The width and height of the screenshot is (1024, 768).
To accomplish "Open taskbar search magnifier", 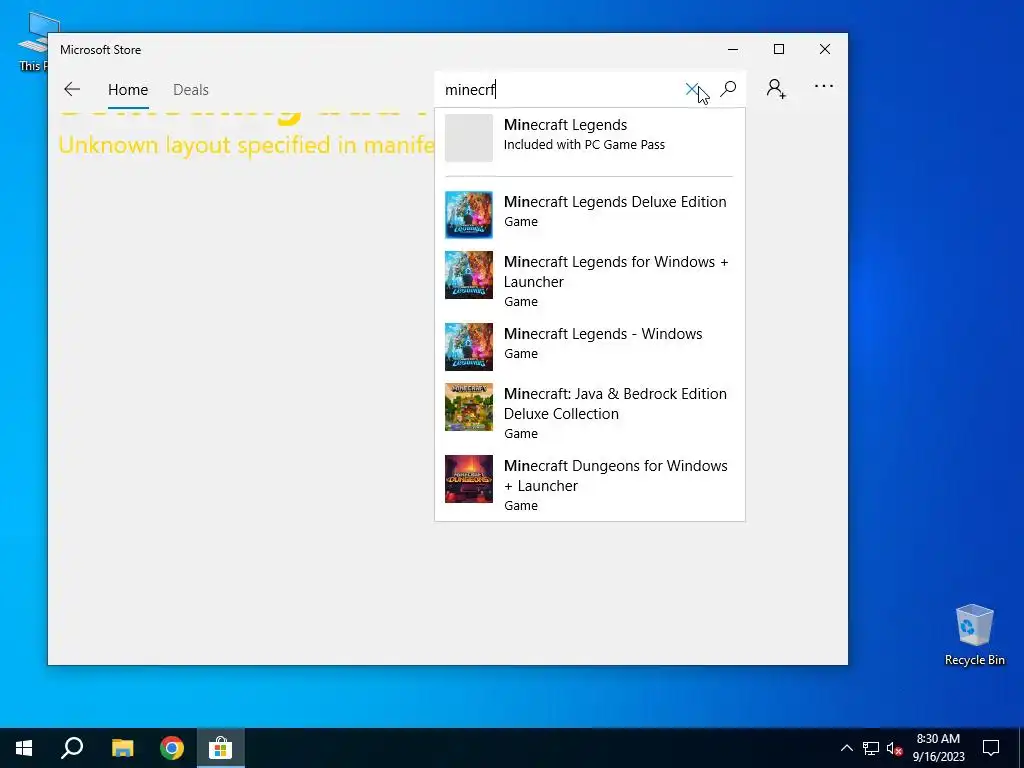I will 72,748.
